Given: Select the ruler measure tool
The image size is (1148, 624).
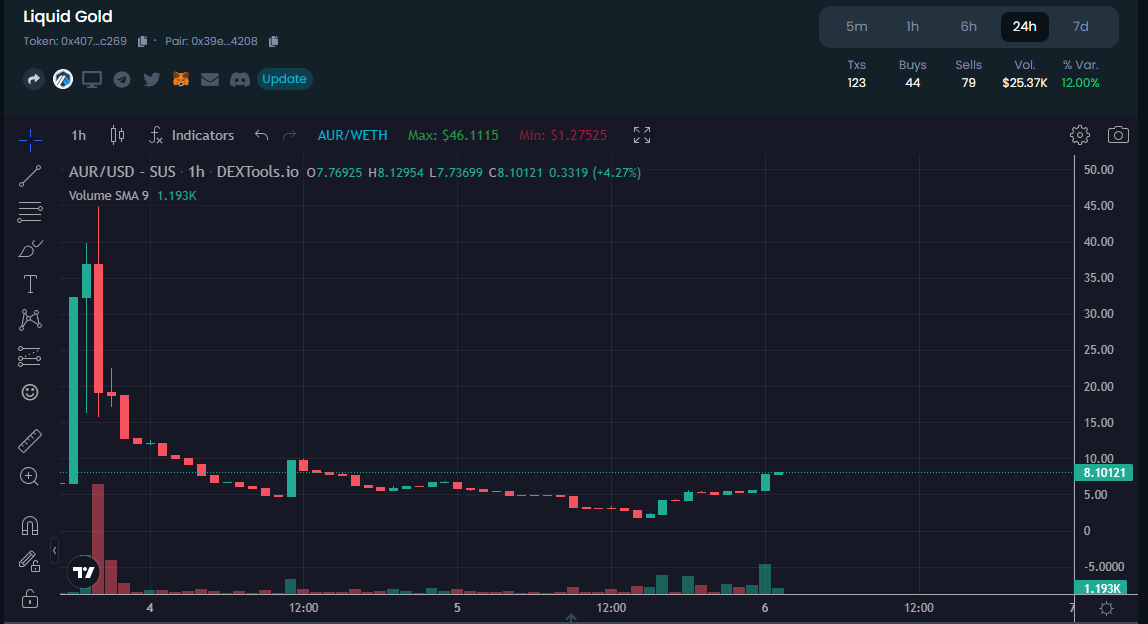Looking at the screenshot, I should [x=30, y=441].
